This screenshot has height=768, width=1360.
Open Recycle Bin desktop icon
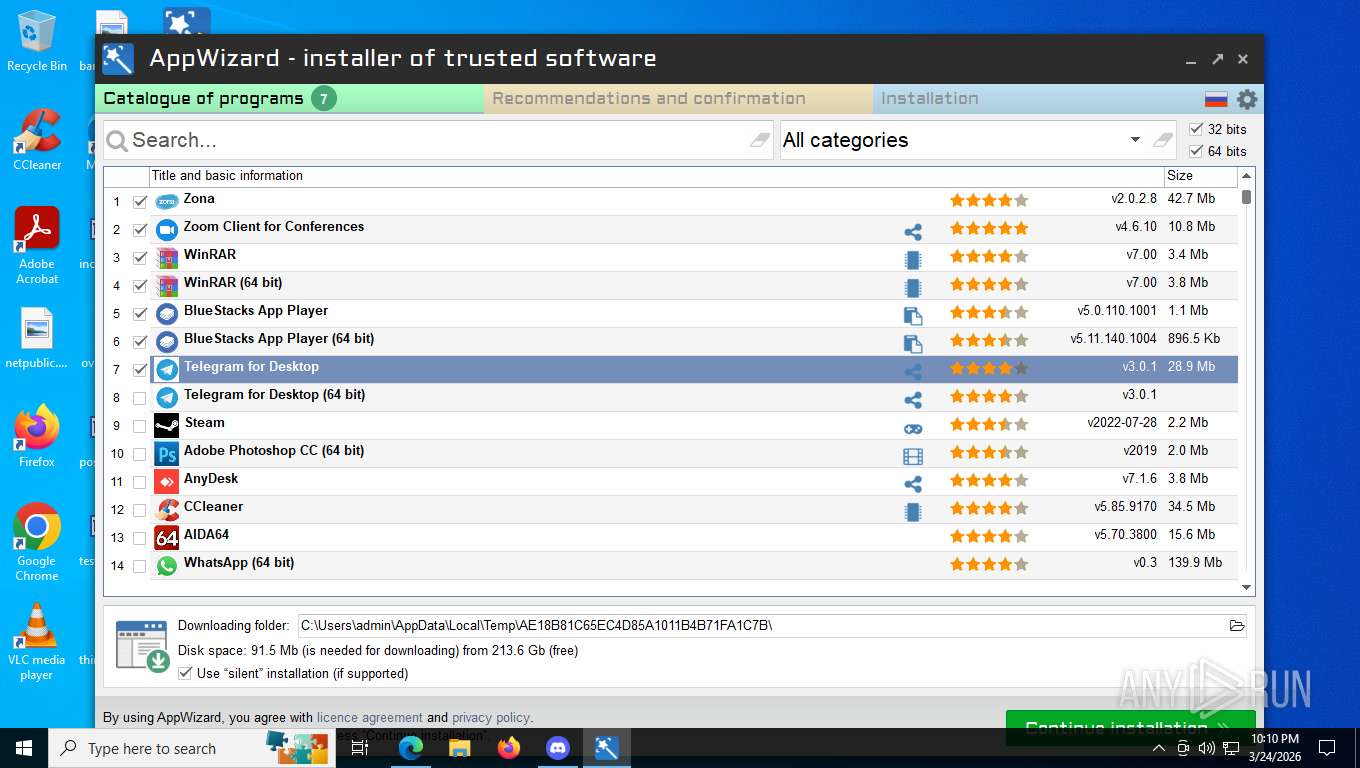[x=37, y=41]
